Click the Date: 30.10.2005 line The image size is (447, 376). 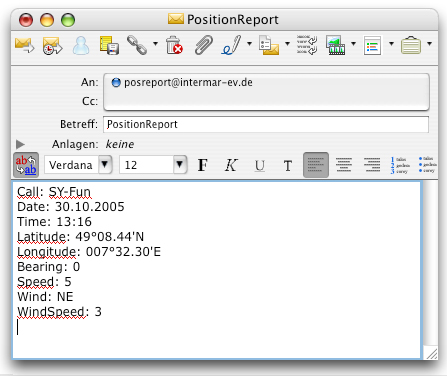(71, 207)
